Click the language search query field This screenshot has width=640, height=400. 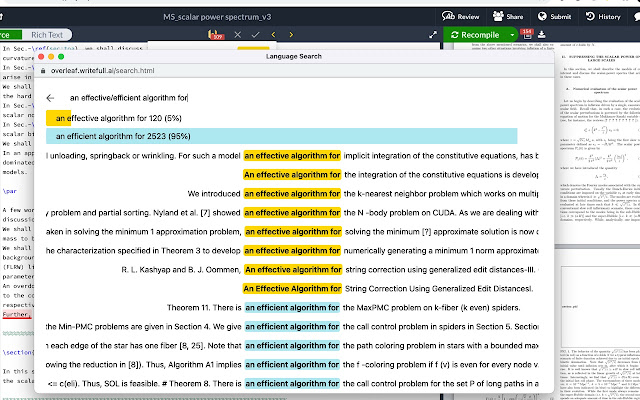300,98
